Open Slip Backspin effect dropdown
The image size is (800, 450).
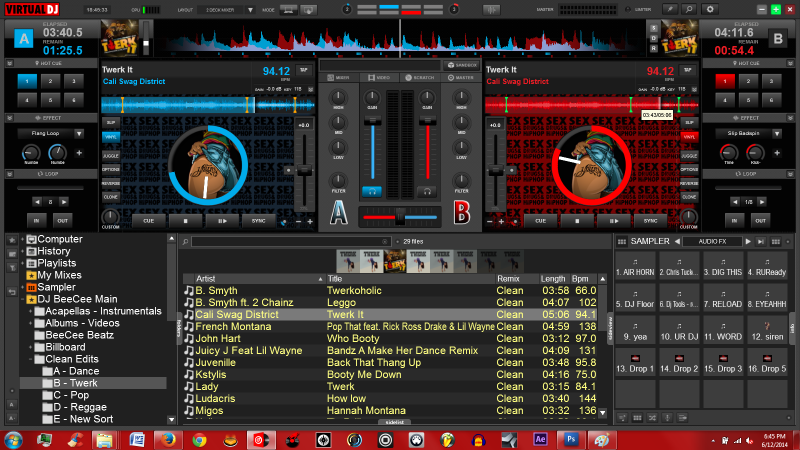(x=777, y=134)
